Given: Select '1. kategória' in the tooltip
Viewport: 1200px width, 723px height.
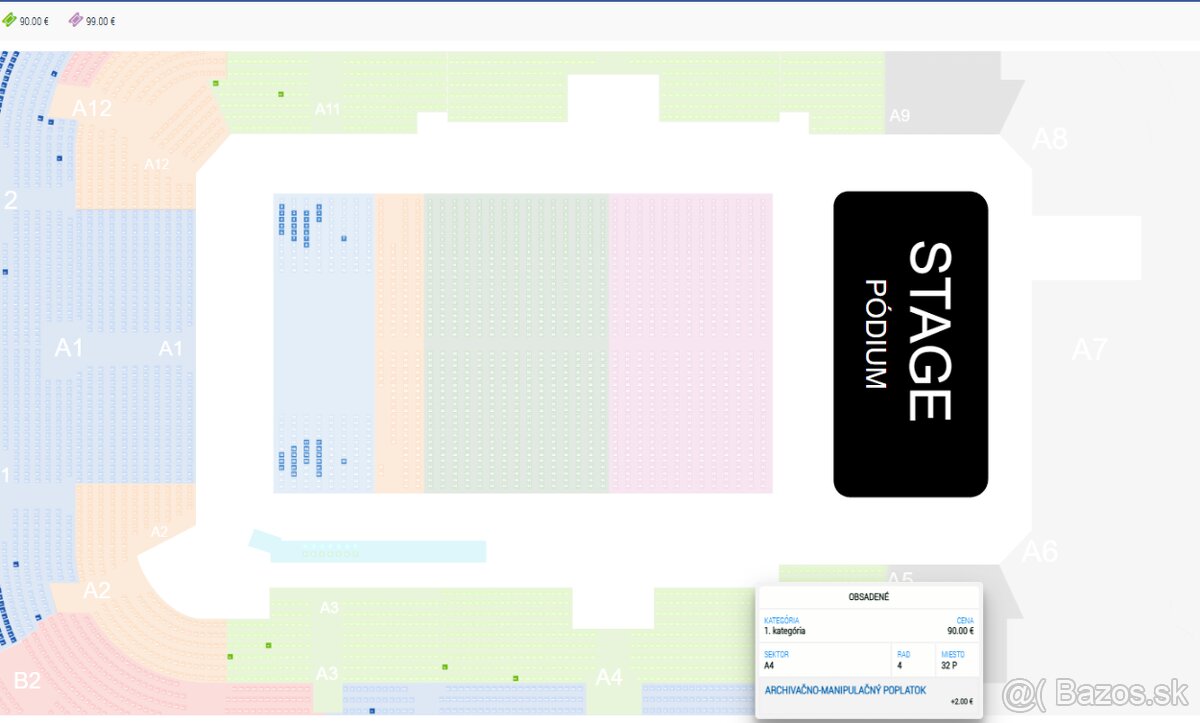Looking at the screenshot, I should pos(785,631).
